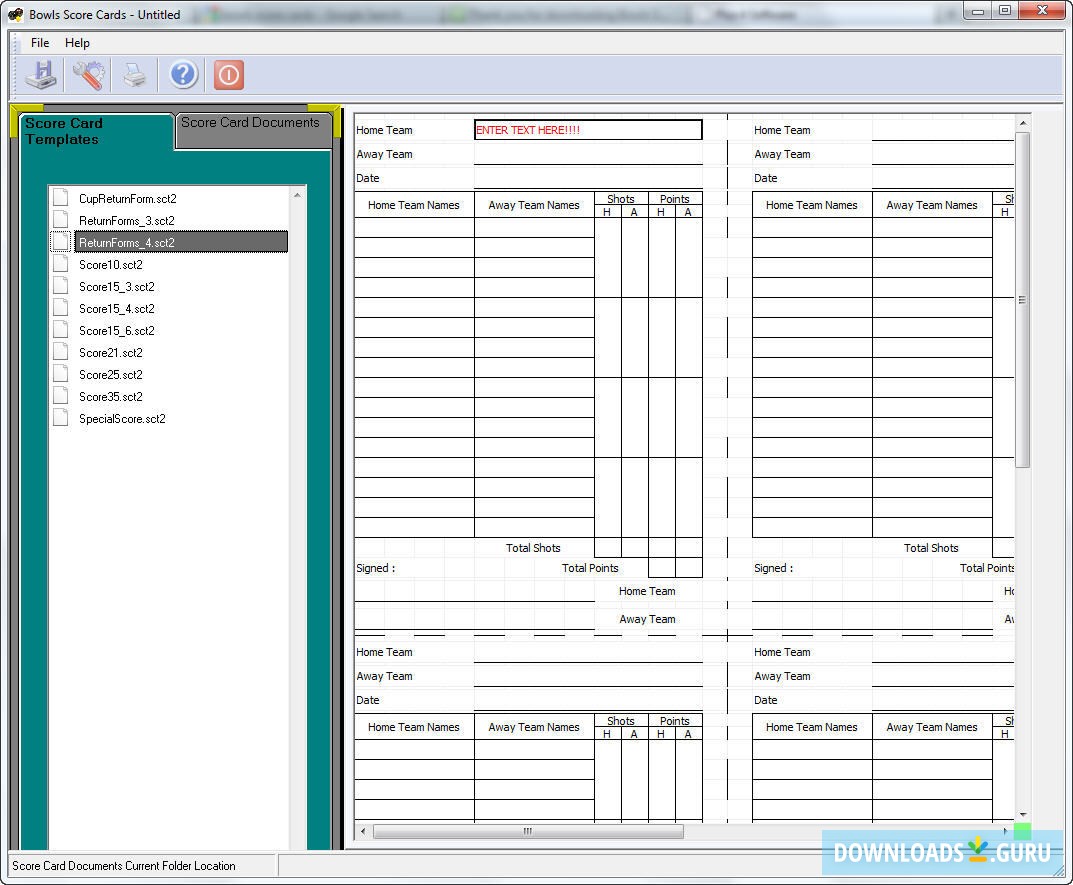Click the Save disk icon in toolbar
Screen dimensions: 1073x885
42,75
